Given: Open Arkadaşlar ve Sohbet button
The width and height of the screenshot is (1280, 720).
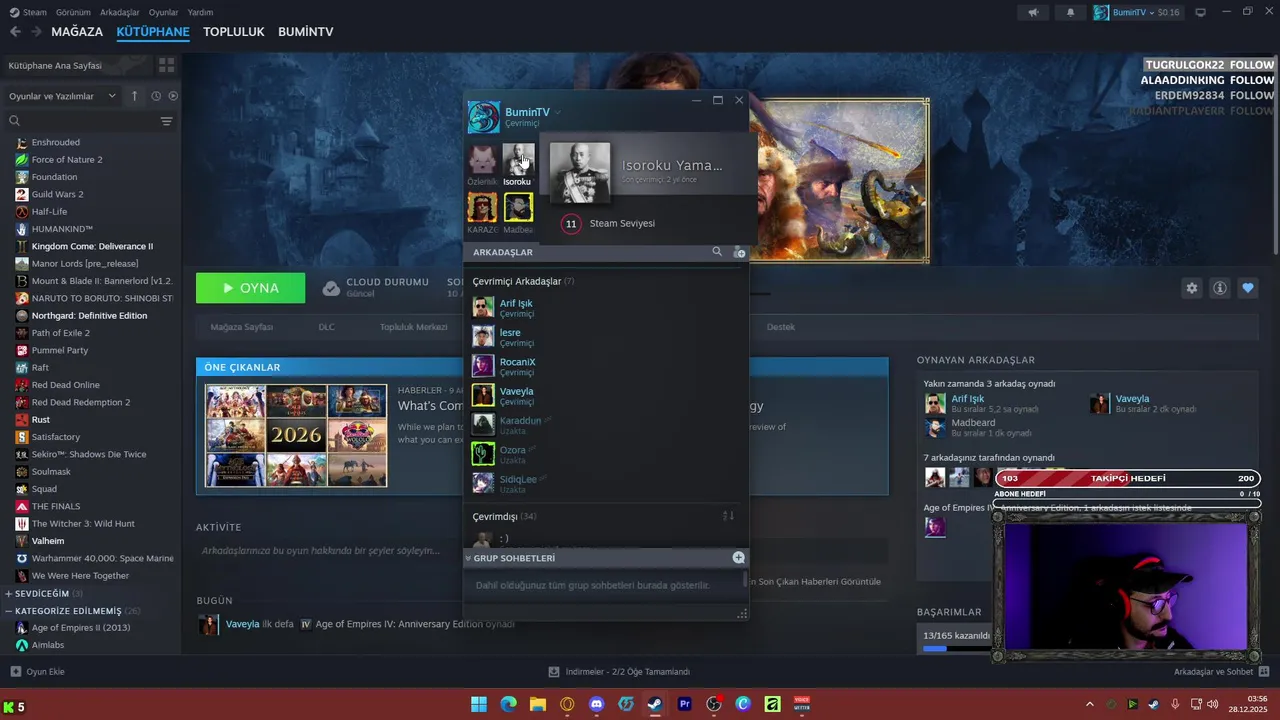Looking at the screenshot, I should (1221, 671).
